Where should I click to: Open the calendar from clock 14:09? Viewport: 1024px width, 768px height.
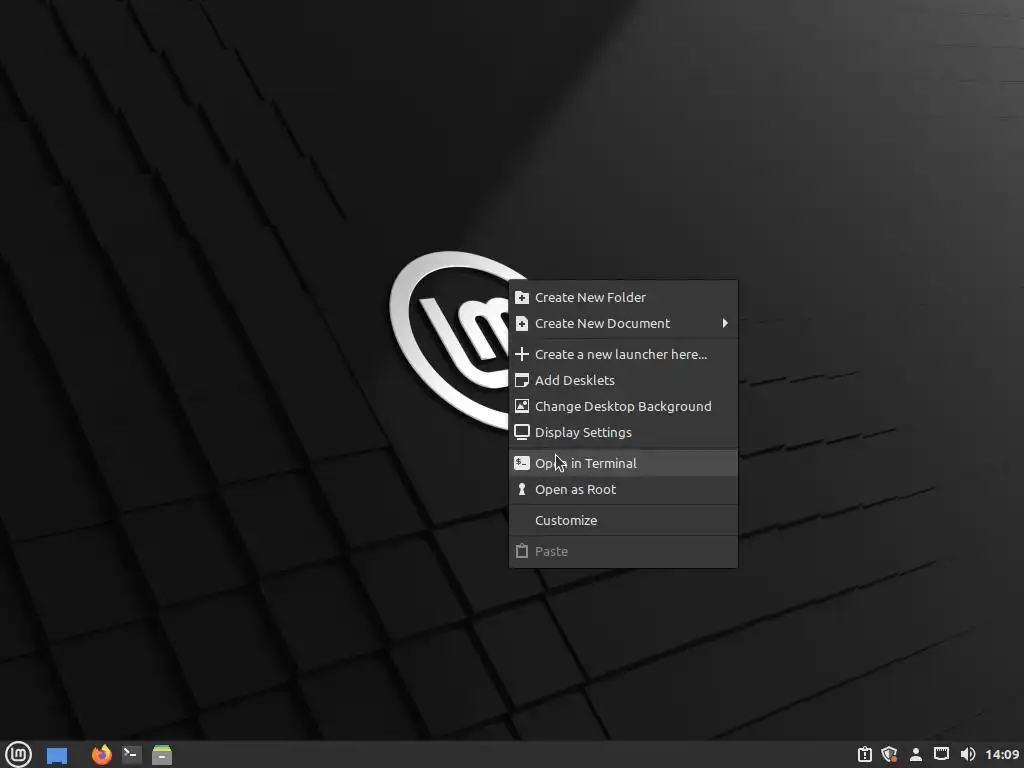click(x=1002, y=754)
